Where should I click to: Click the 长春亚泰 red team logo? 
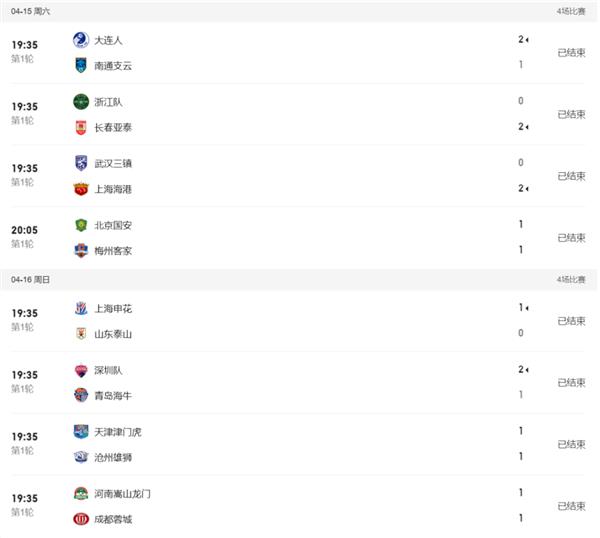(x=81, y=127)
